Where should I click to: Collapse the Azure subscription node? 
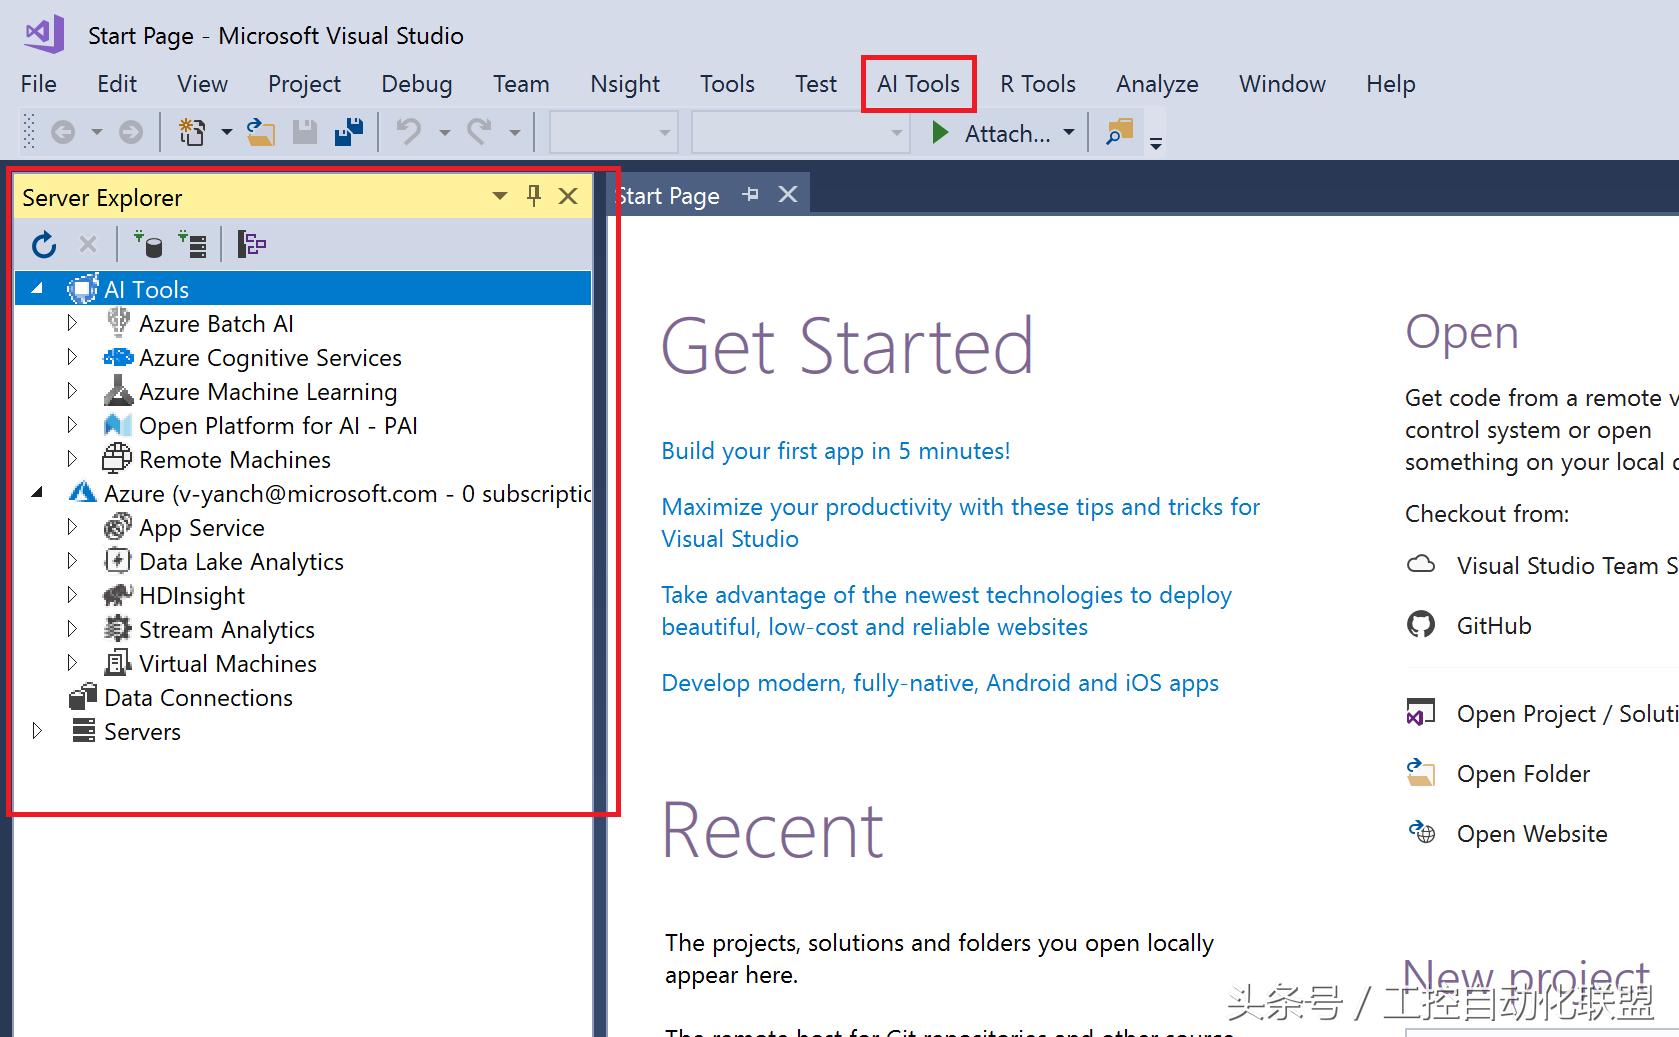37,493
